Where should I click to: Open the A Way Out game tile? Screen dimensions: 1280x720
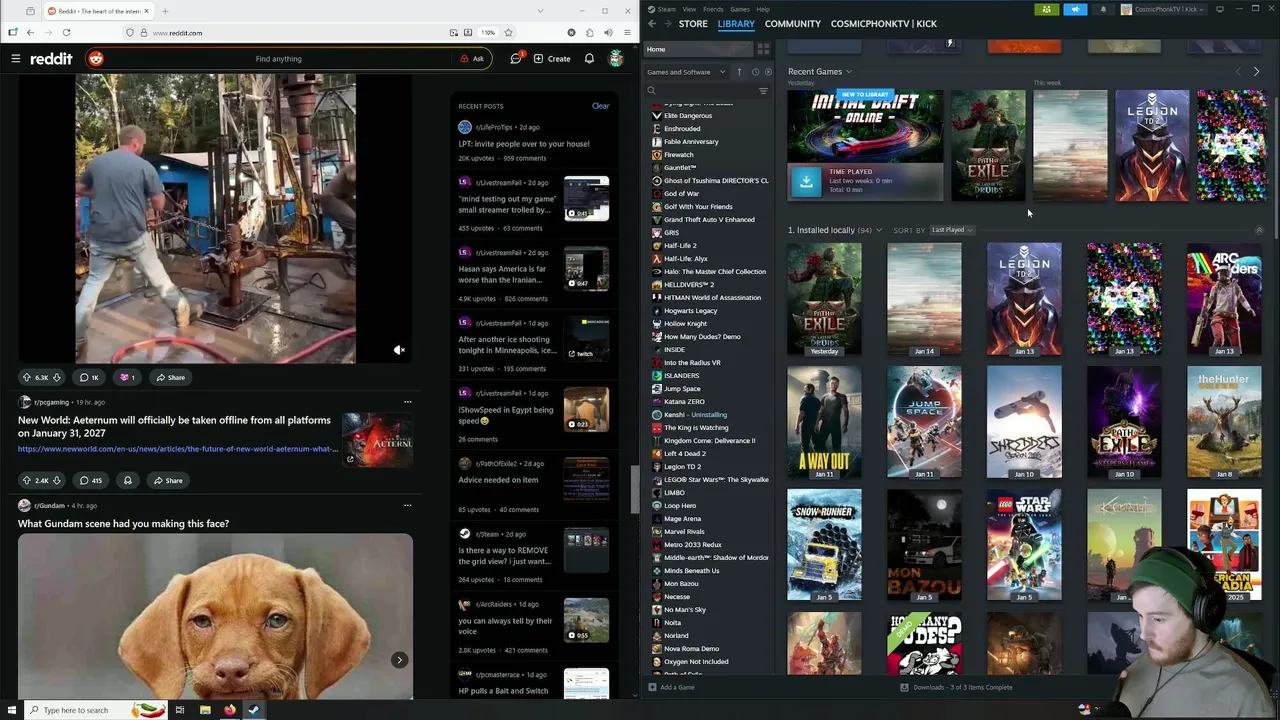click(x=824, y=422)
